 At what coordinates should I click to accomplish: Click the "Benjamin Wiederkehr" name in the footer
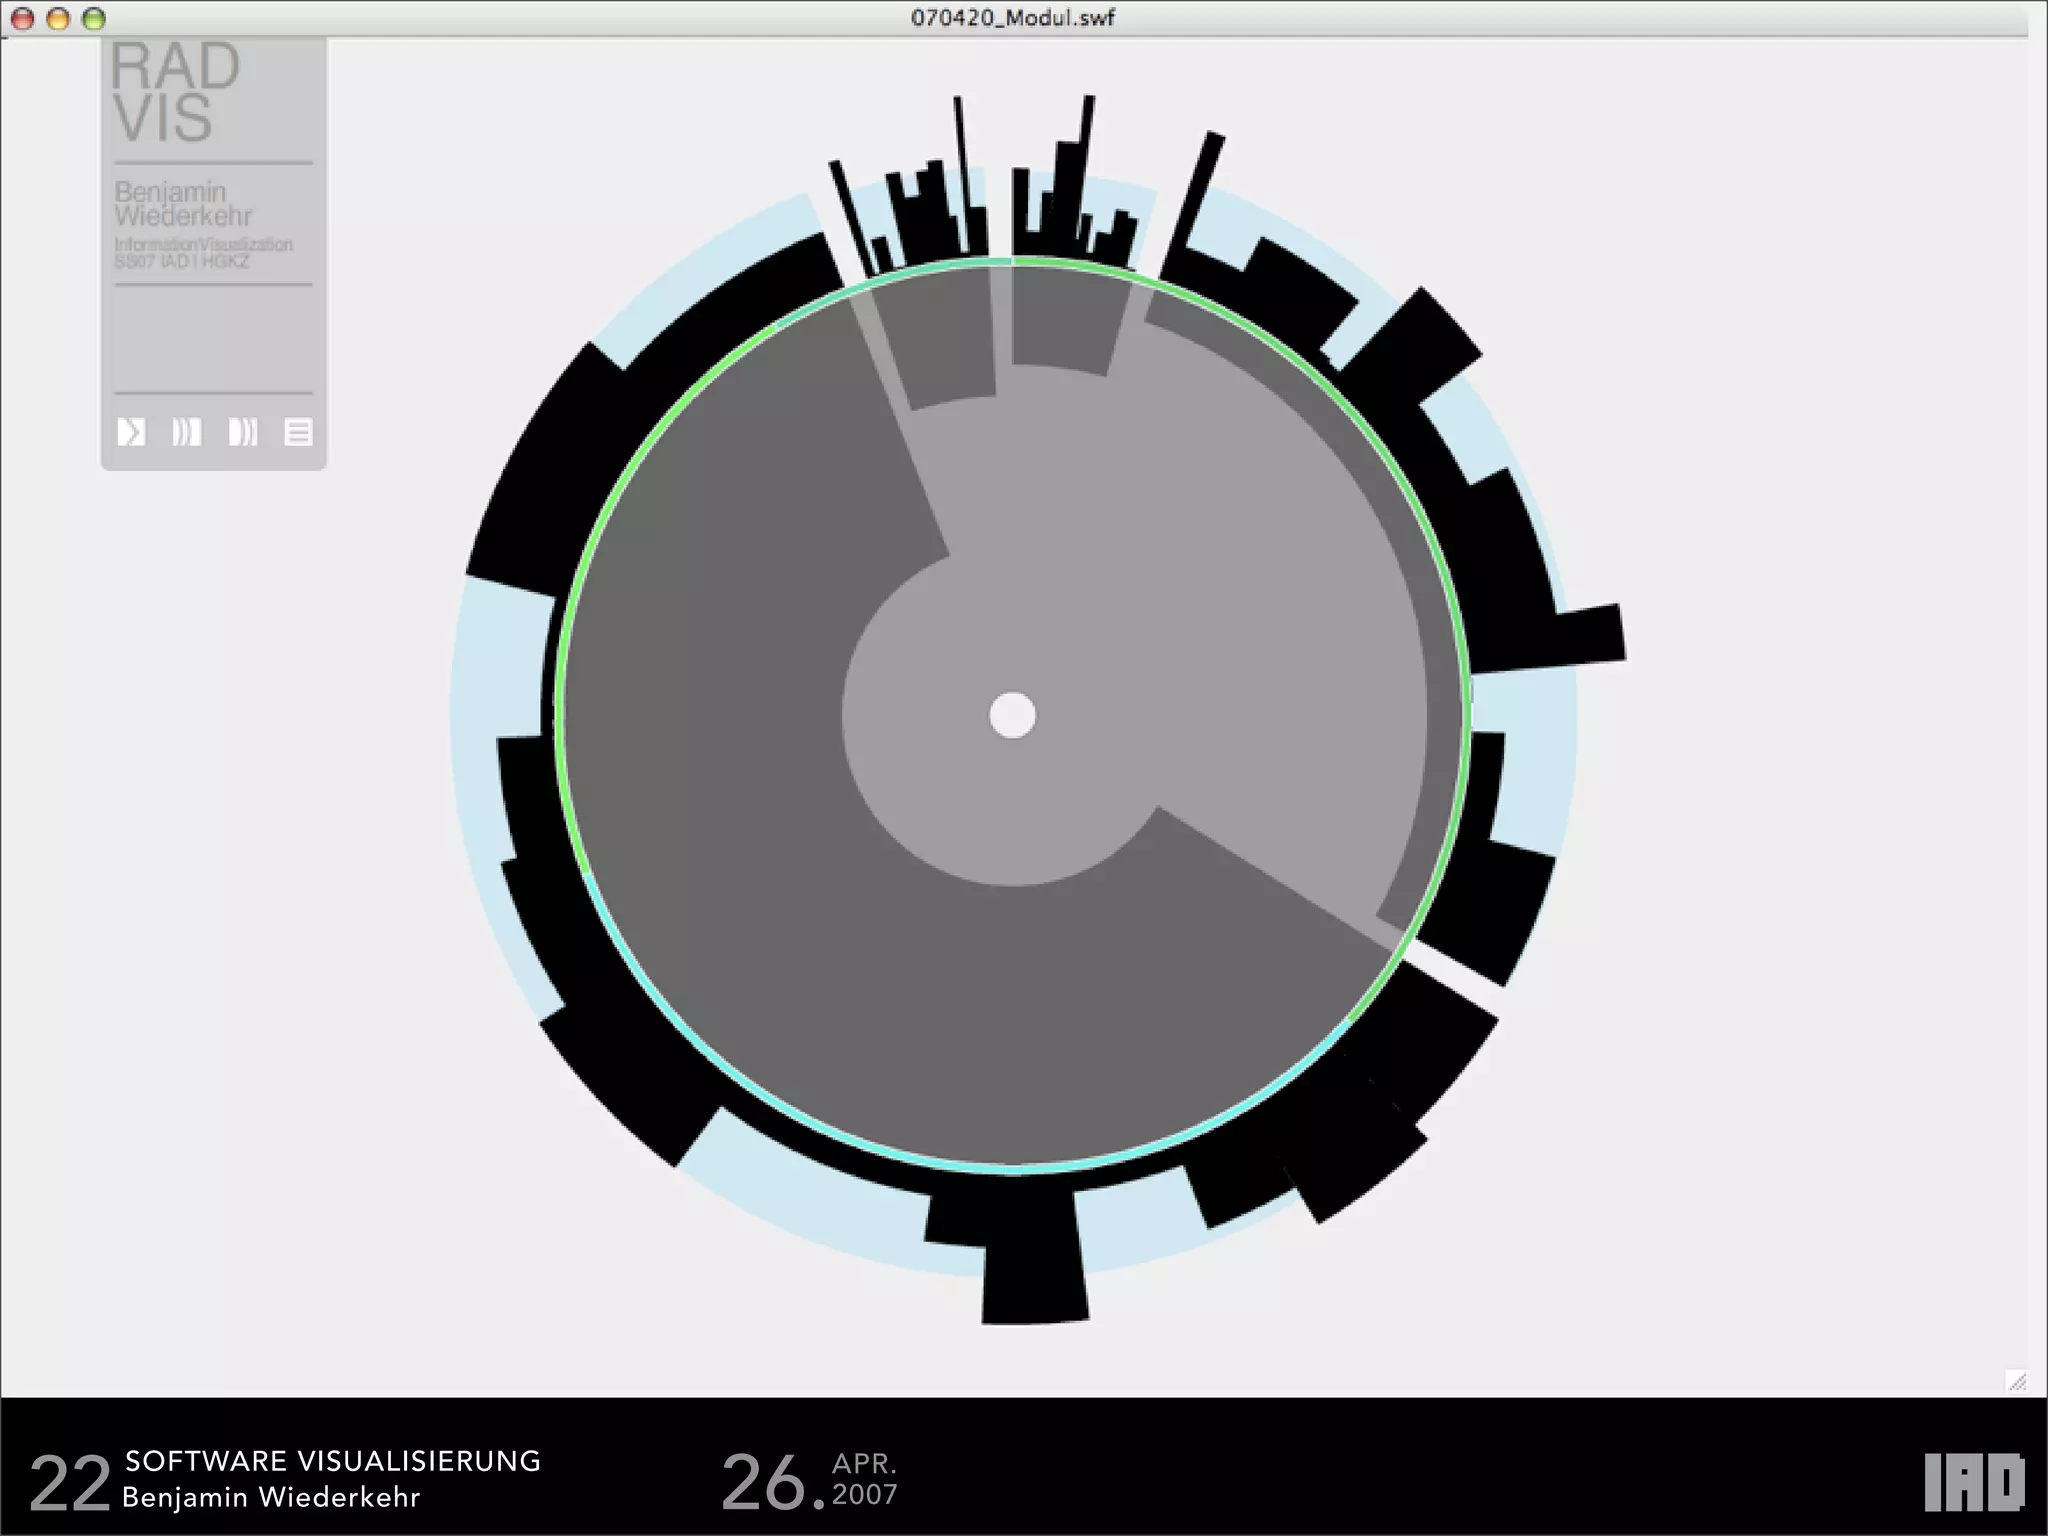click(271, 1497)
